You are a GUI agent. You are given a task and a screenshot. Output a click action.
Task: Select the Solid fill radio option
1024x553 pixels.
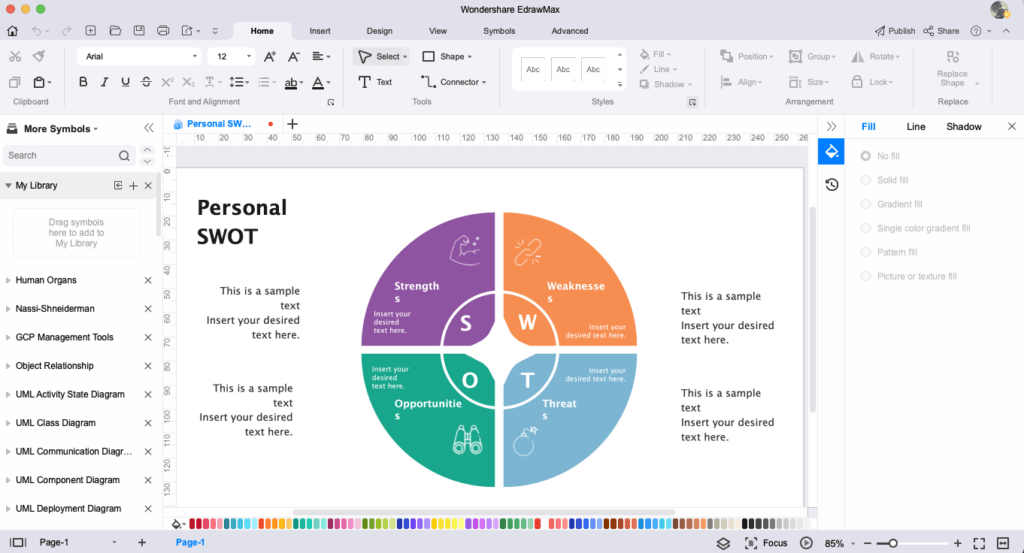866,180
